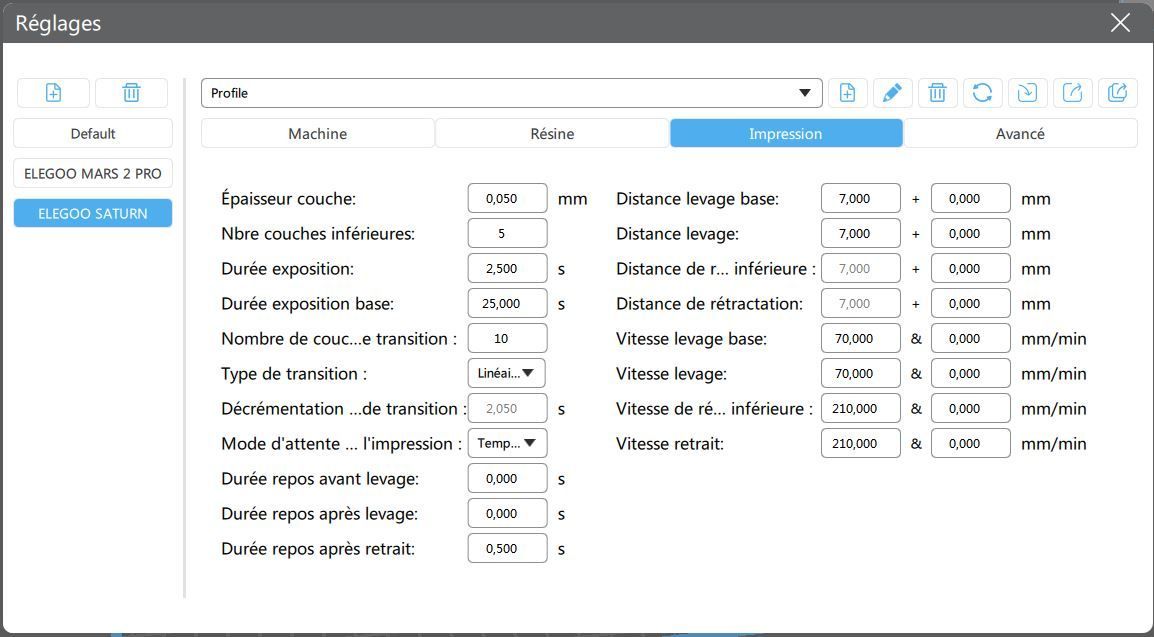Edit first Vitesse levage base field
This screenshot has height=637, width=1154.
click(860, 338)
